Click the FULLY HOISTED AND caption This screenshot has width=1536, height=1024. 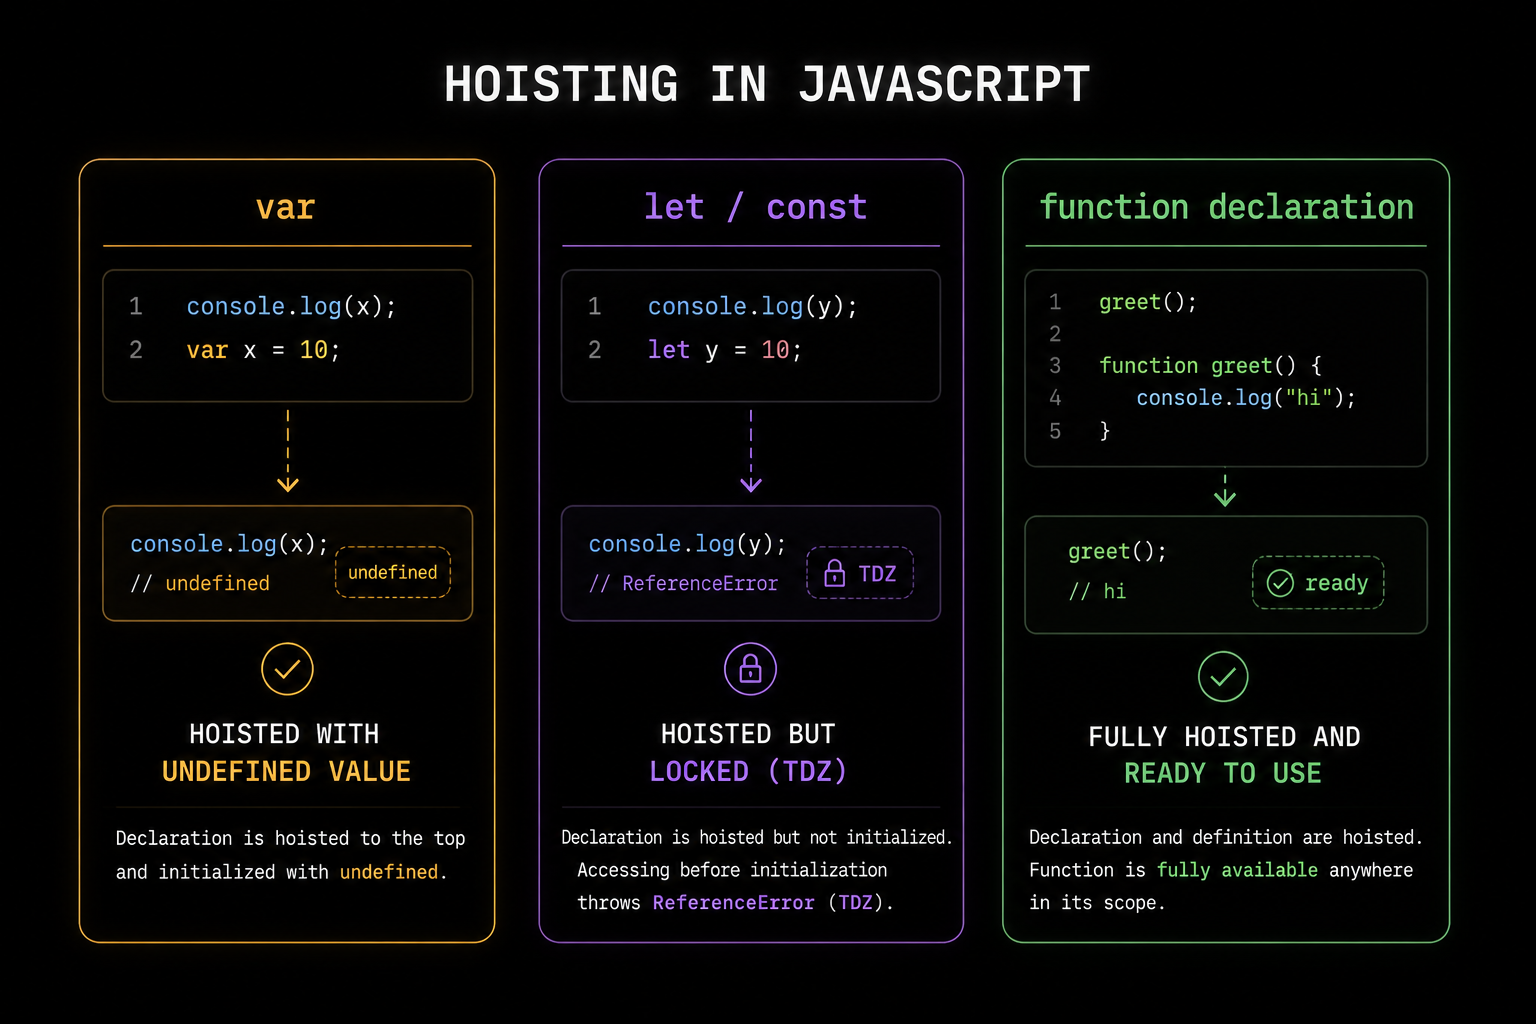coord(1224,737)
